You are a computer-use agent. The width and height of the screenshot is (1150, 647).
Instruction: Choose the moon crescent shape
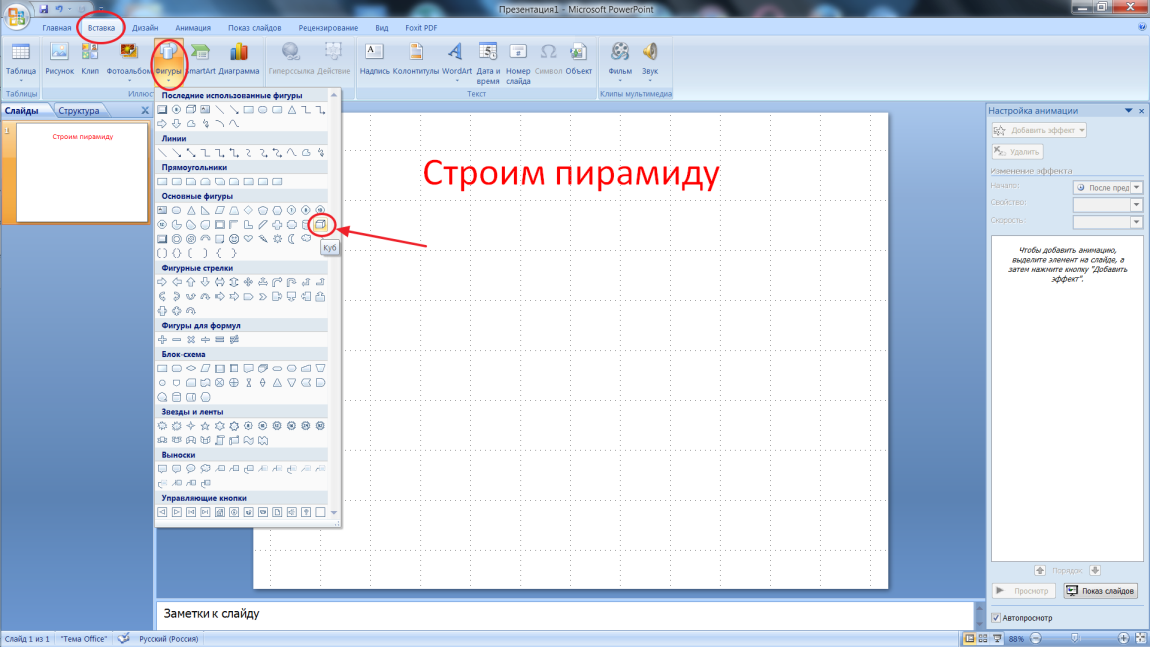[292, 239]
